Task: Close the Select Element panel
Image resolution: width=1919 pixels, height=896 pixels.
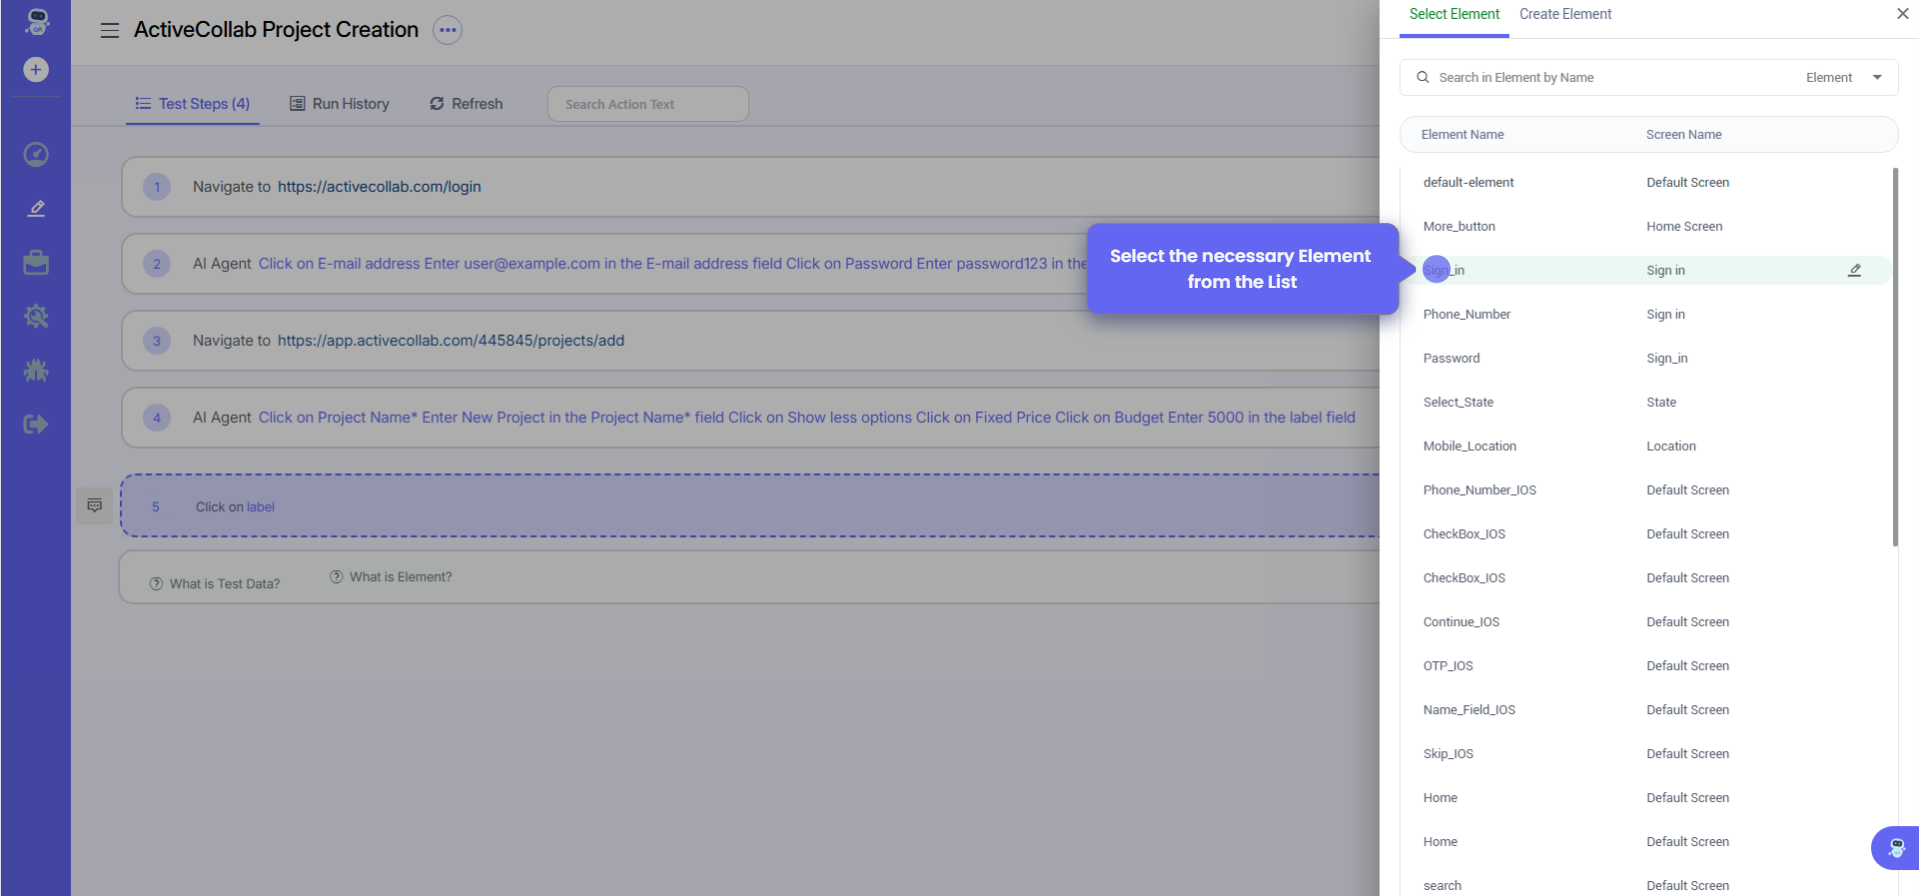Action: point(1902,14)
